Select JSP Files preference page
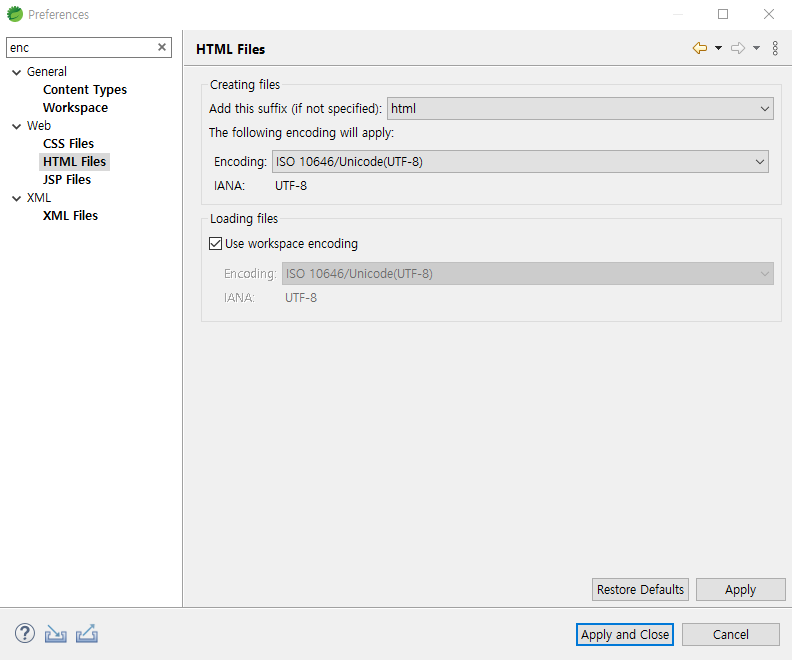792x660 pixels. (67, 180)
